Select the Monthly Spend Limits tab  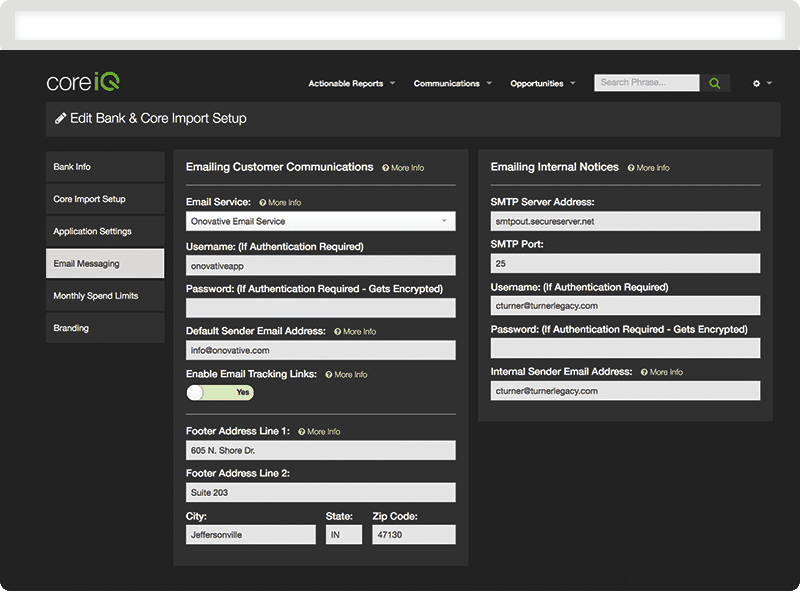[x=105, y=296]
